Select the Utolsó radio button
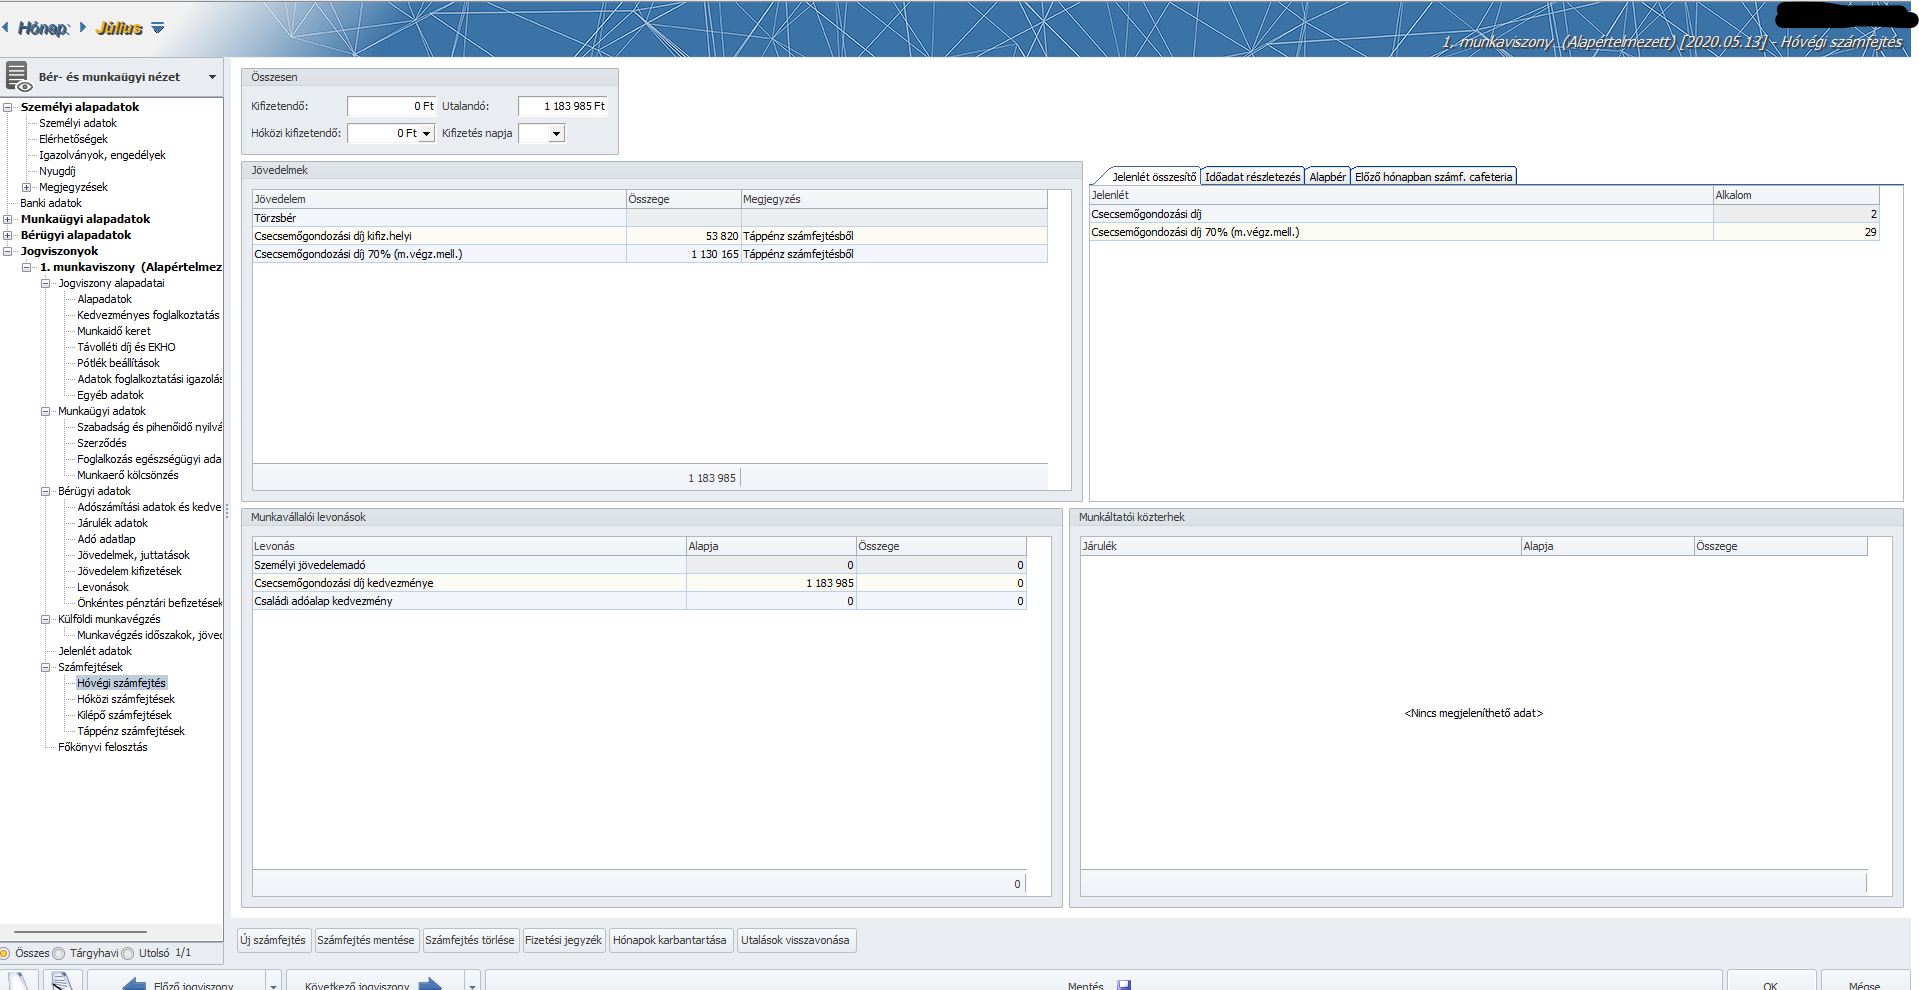The height and width of the screenshot is (990, 1919). tap(128, 953)
